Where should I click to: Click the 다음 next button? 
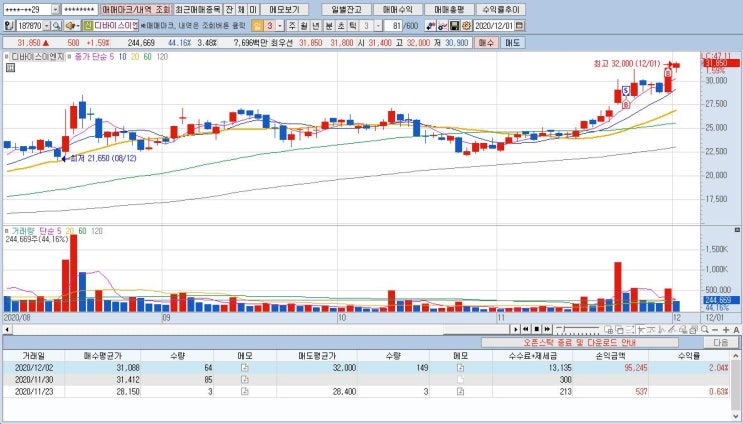(721, 342)
